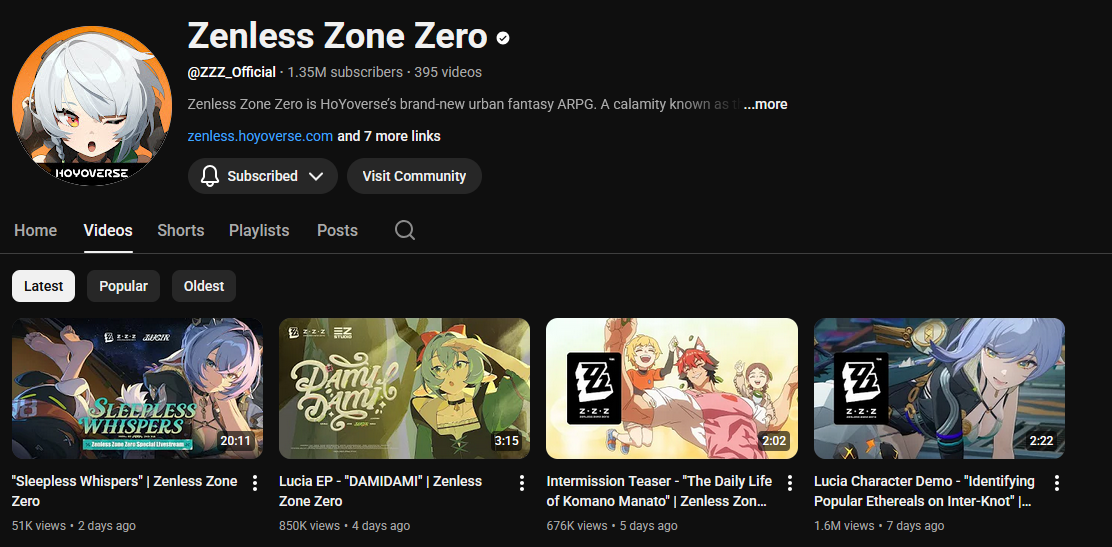1112x547 pixels.
Task: Open the zenless.hoyoverse.com link
Action: (x=260, y=136)
